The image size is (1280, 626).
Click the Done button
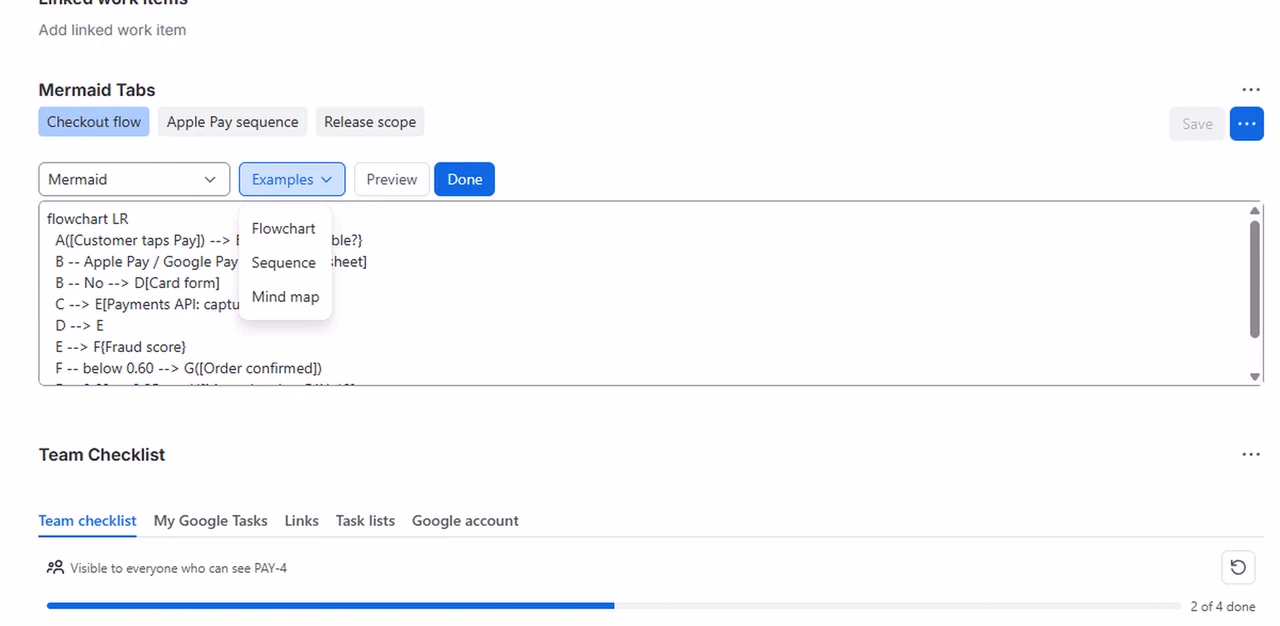[x=464, y=179]
